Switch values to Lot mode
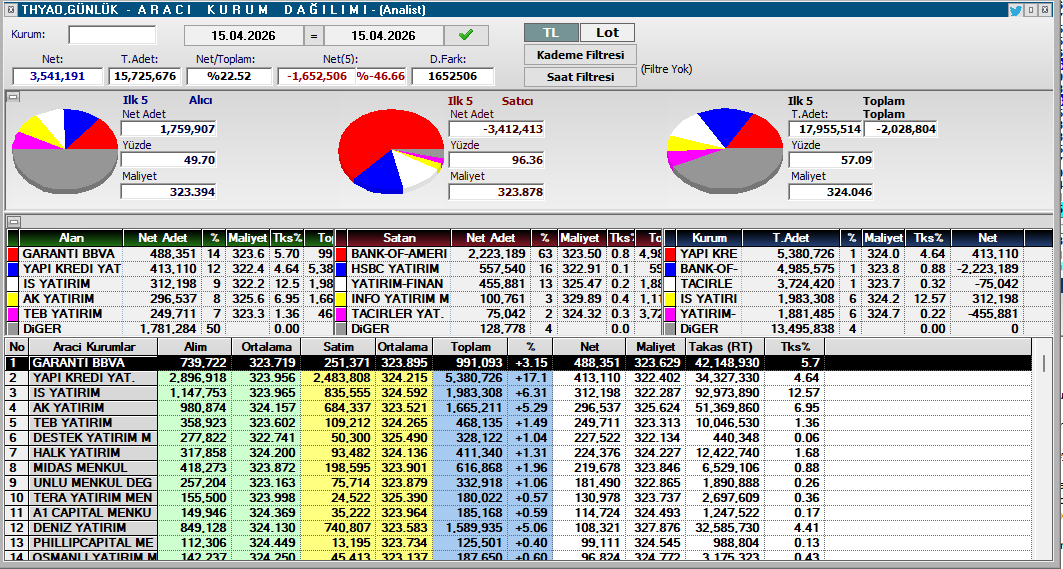 607,33
